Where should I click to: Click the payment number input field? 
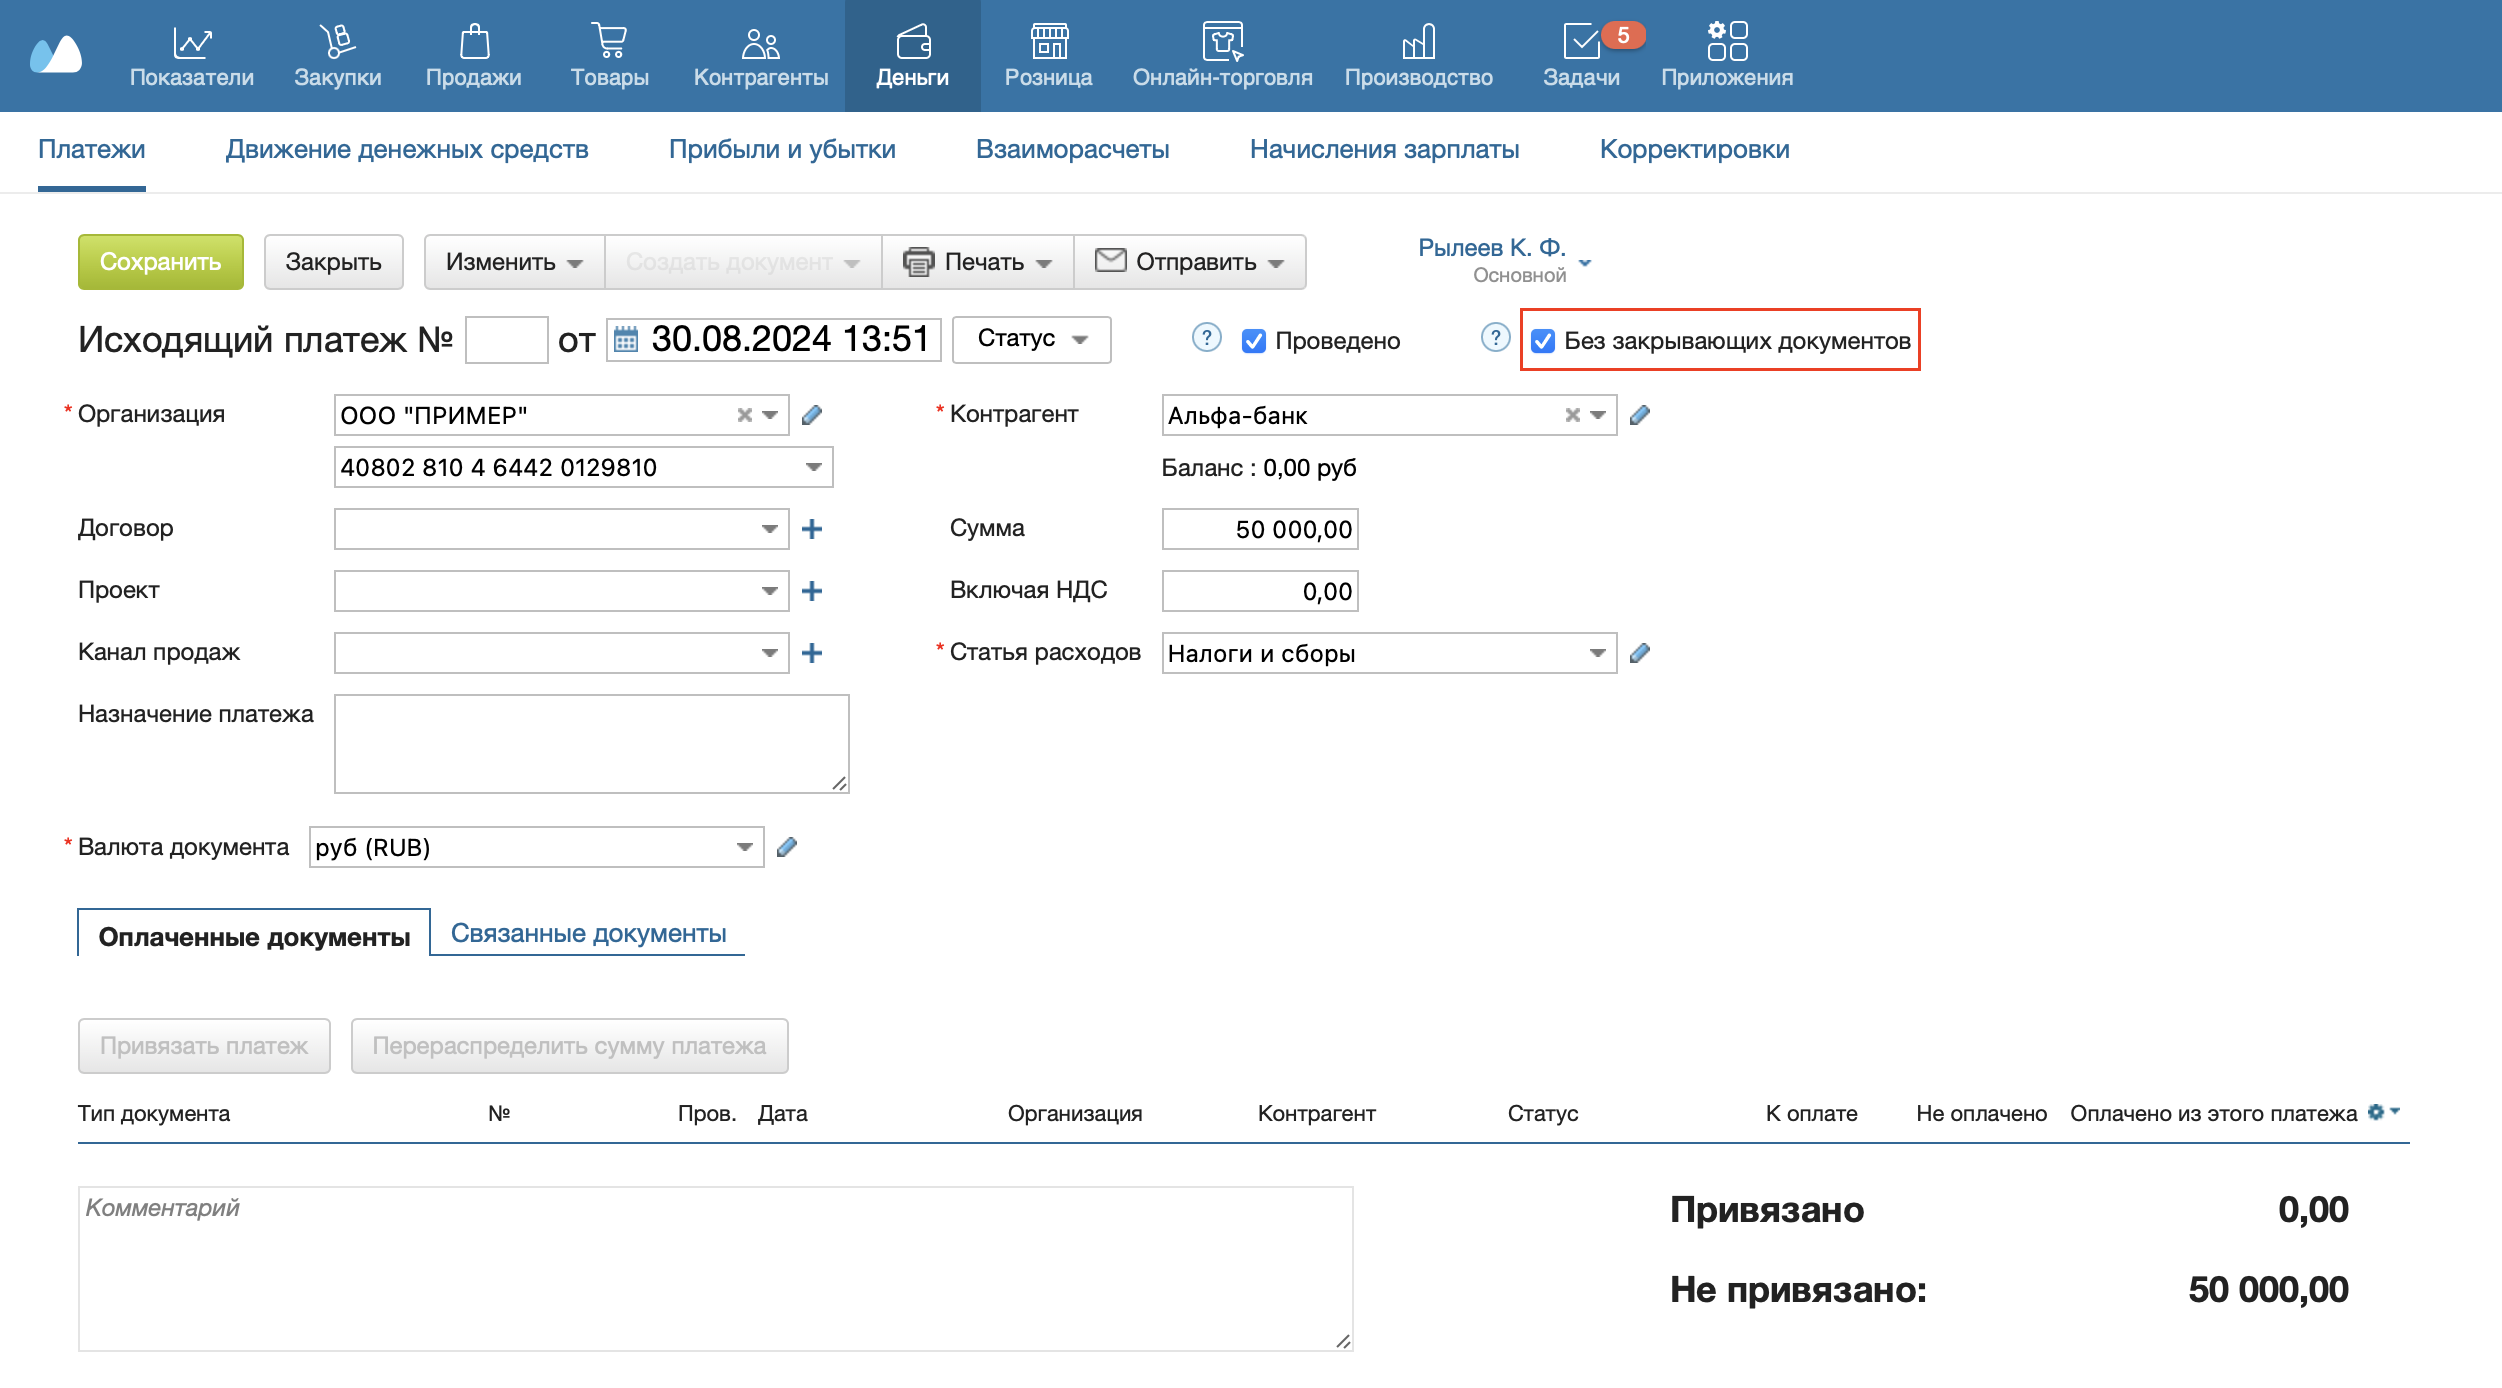(x=507, y=339)
